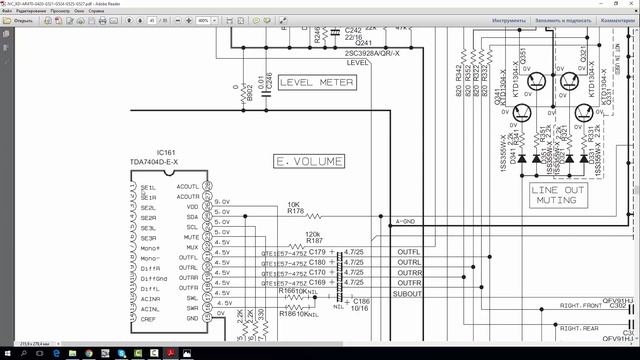Screen dimensions: 640x360
Task: Click the OUTFL output label right of C179
Action: tap(409, 252)
